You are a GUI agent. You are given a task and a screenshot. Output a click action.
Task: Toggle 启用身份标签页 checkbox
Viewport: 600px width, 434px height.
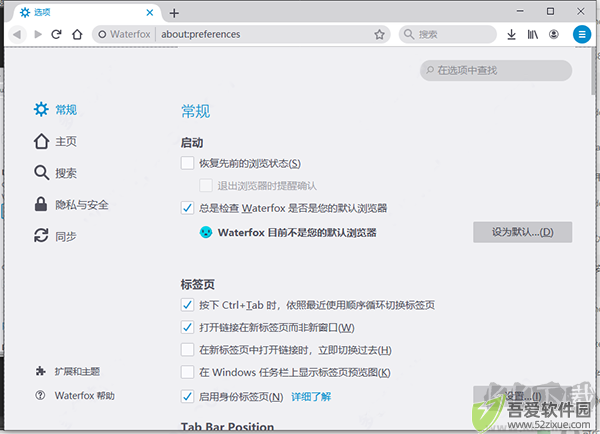coord(187,396)
